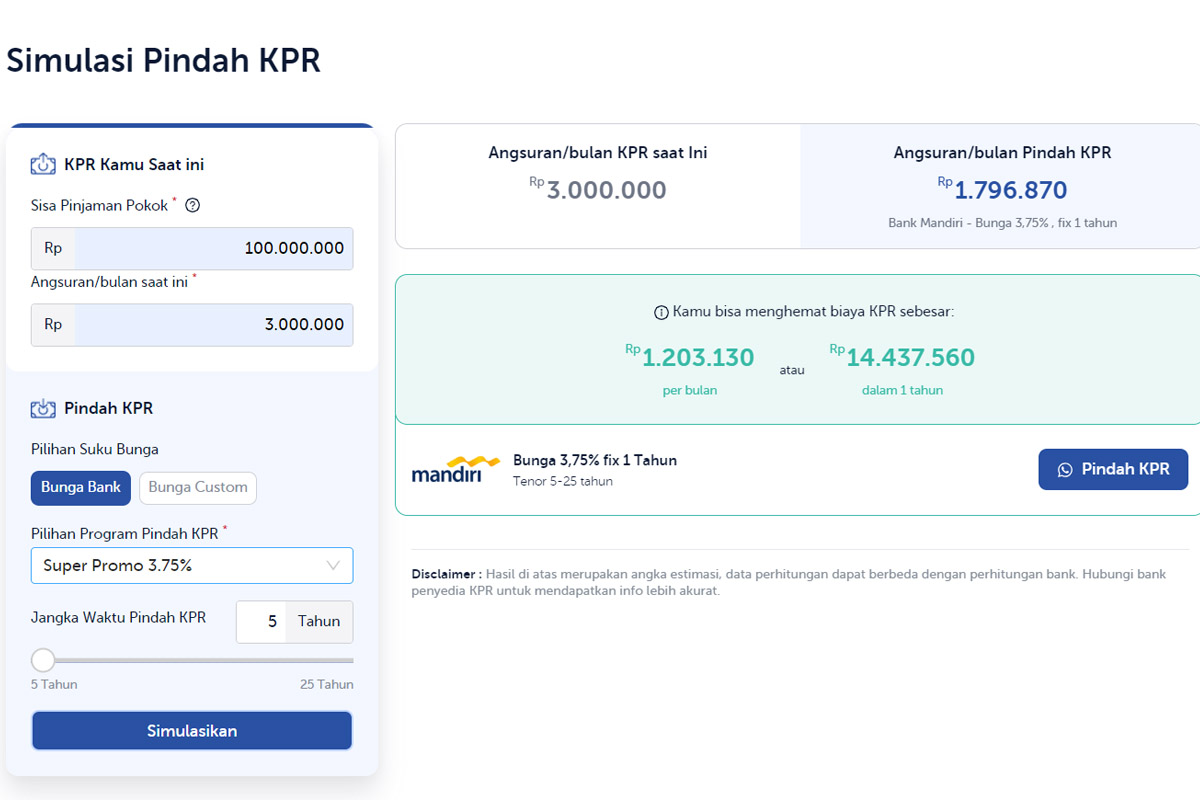Click the tenor slider handle

pos(43,660)
